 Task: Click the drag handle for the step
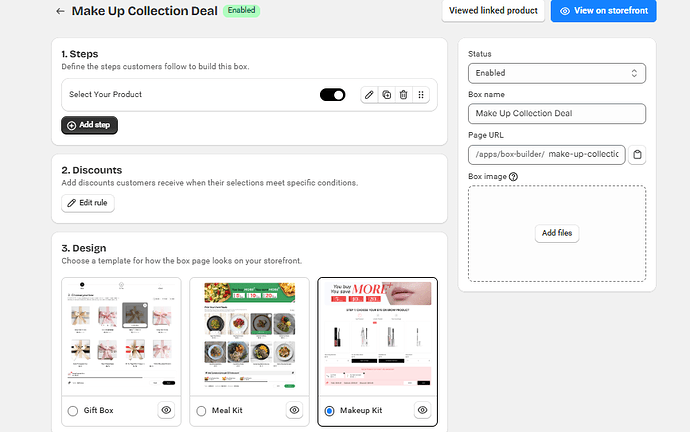[x=421, y=95]
